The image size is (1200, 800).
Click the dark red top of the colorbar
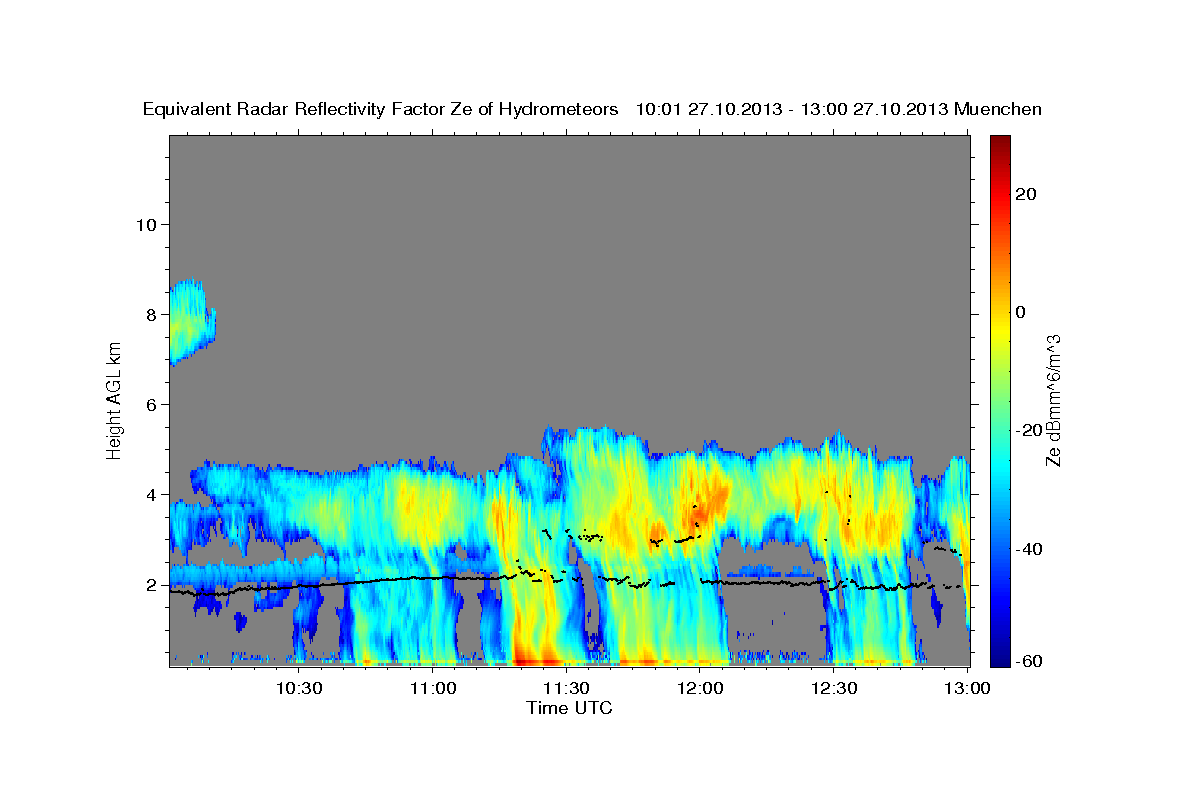tap(999, 142)
